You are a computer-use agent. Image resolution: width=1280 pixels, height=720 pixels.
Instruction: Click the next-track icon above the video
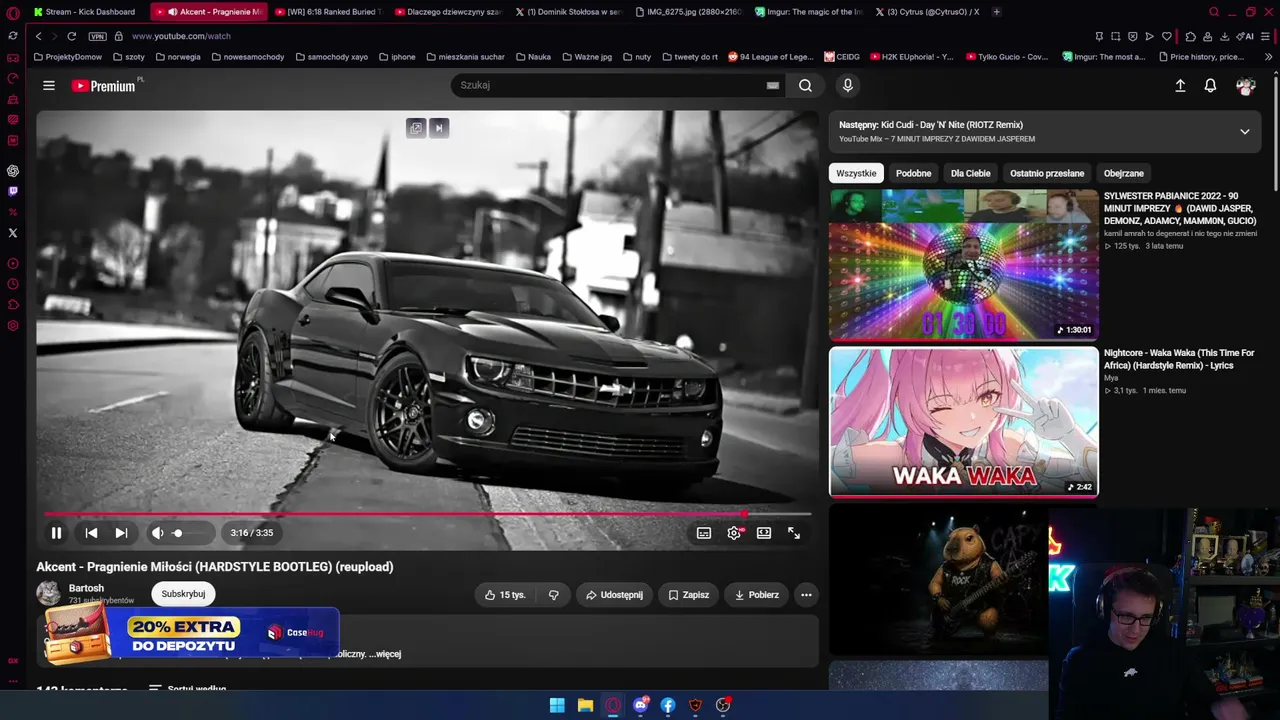[x=438, y=128]
